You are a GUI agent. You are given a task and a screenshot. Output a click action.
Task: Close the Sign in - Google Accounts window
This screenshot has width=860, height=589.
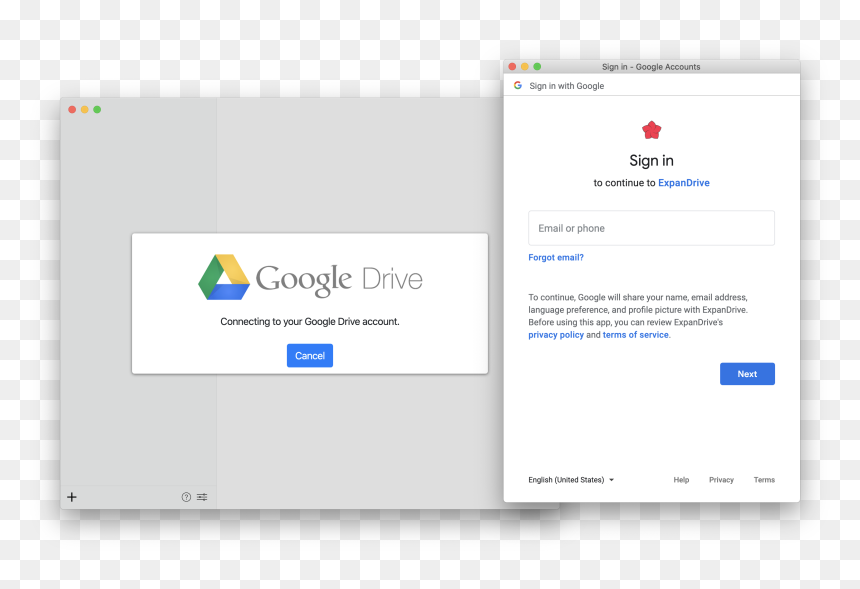click(x=512, y=66)
